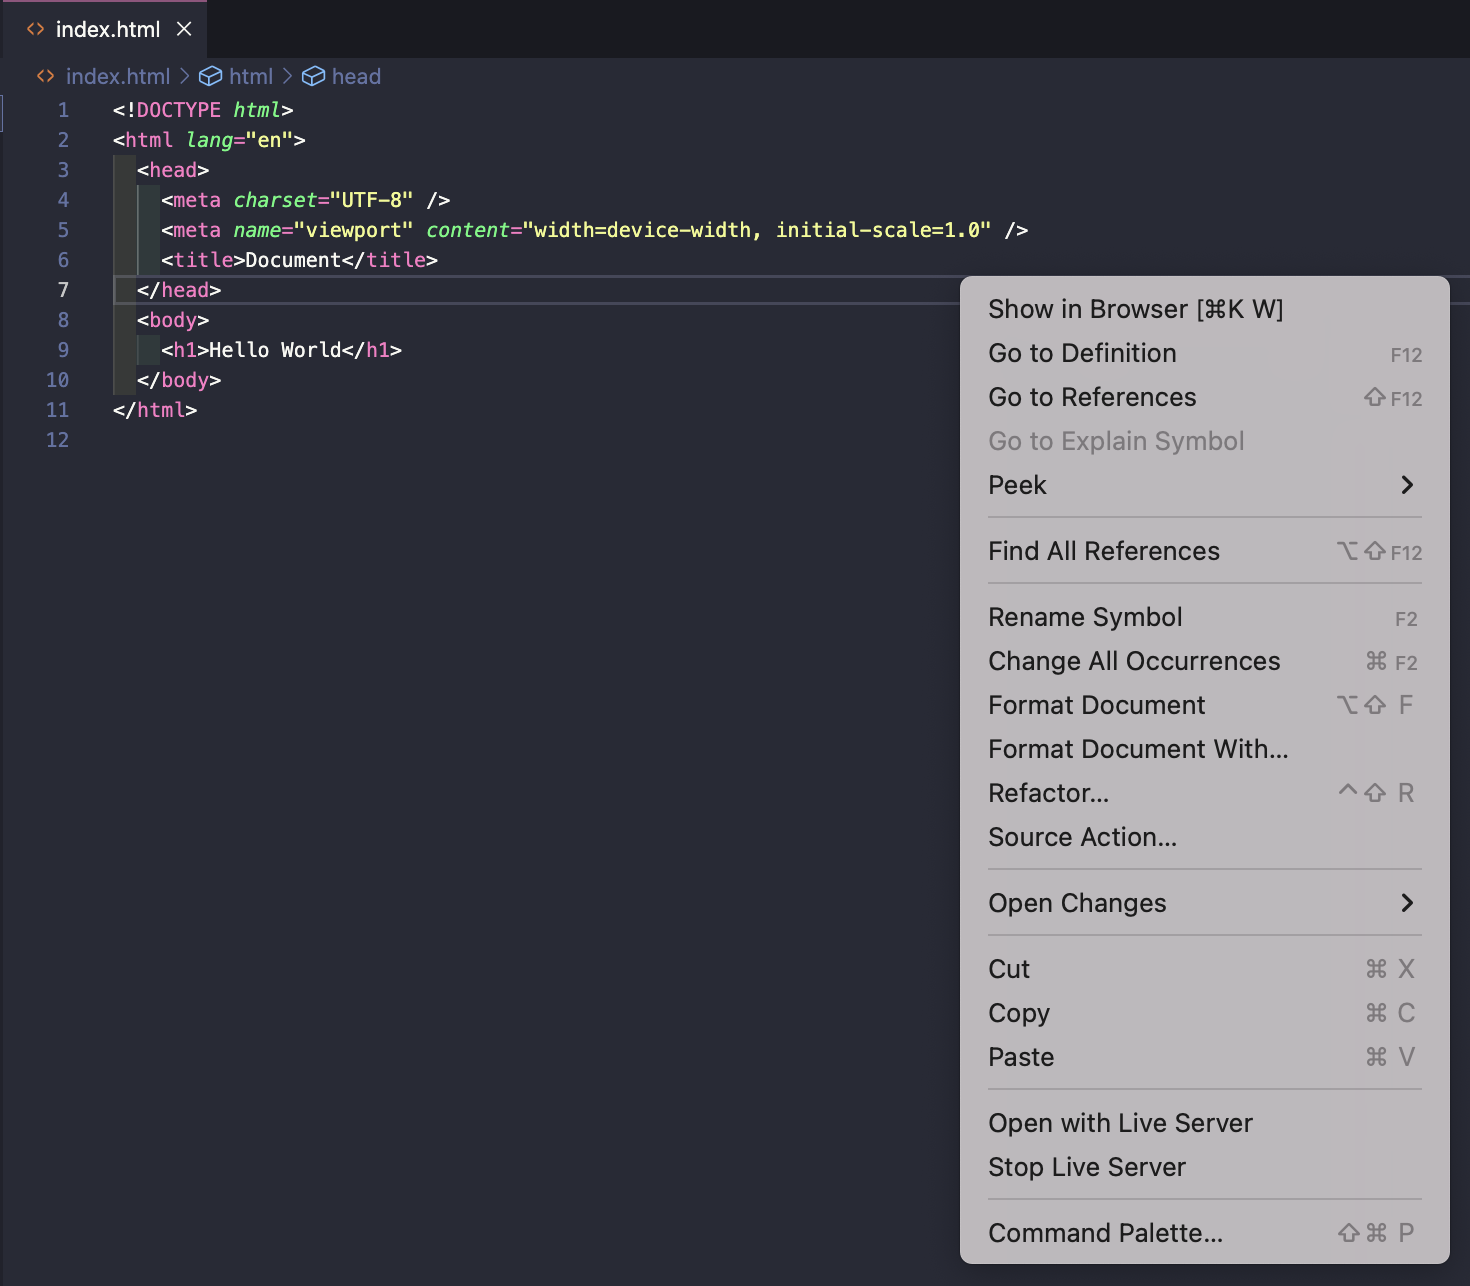Close the index.html editor tab
The width and height of the screenshot is (1470, 1286).
point(184,29)
